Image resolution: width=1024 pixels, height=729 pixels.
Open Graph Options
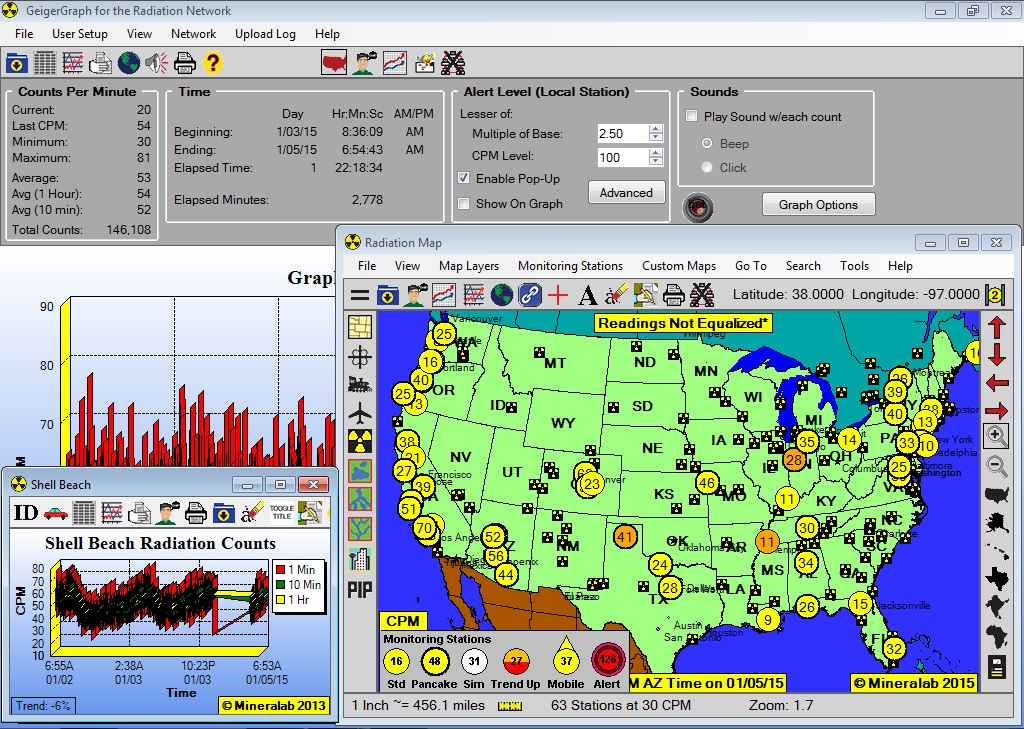(818, 205)
